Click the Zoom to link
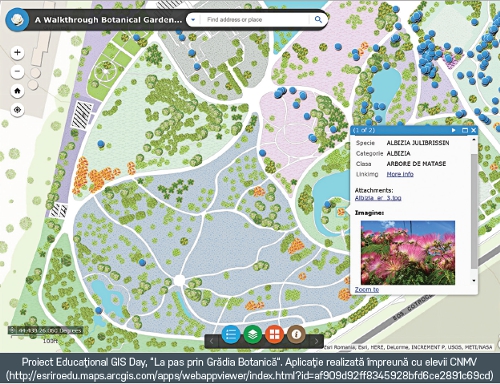 (x=367, y=289)
